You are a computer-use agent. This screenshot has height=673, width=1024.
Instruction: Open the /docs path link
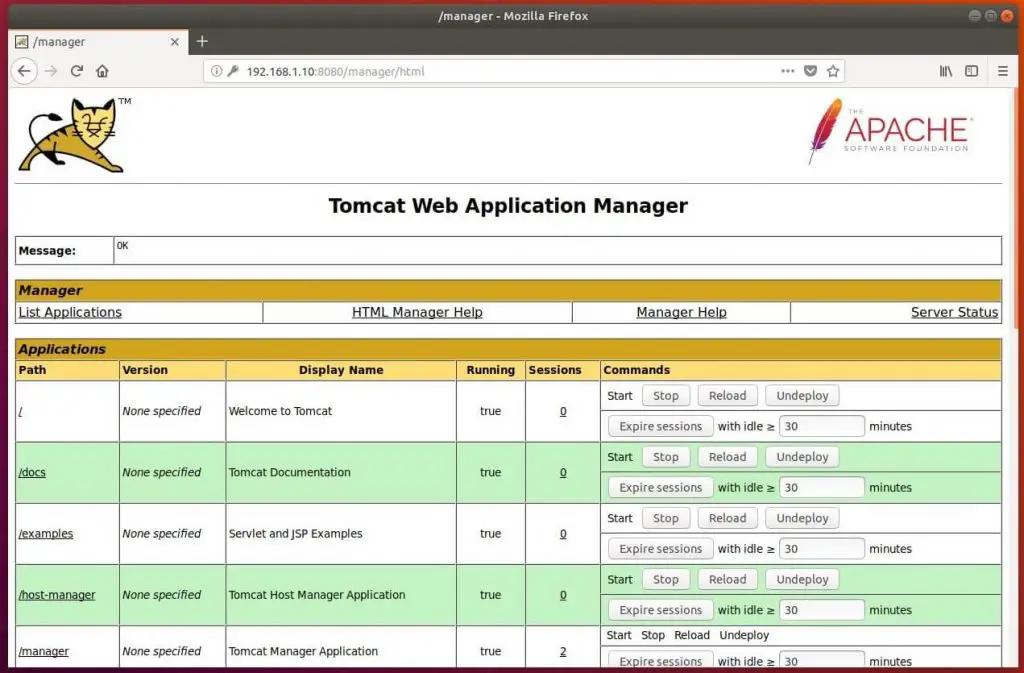tap(32, 472)
